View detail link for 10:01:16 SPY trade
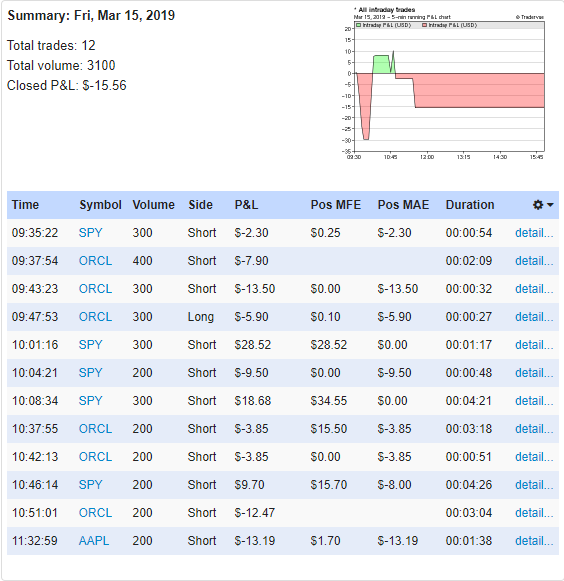The width and height of the screenshot is (564, 581). [x=534, y=345]
